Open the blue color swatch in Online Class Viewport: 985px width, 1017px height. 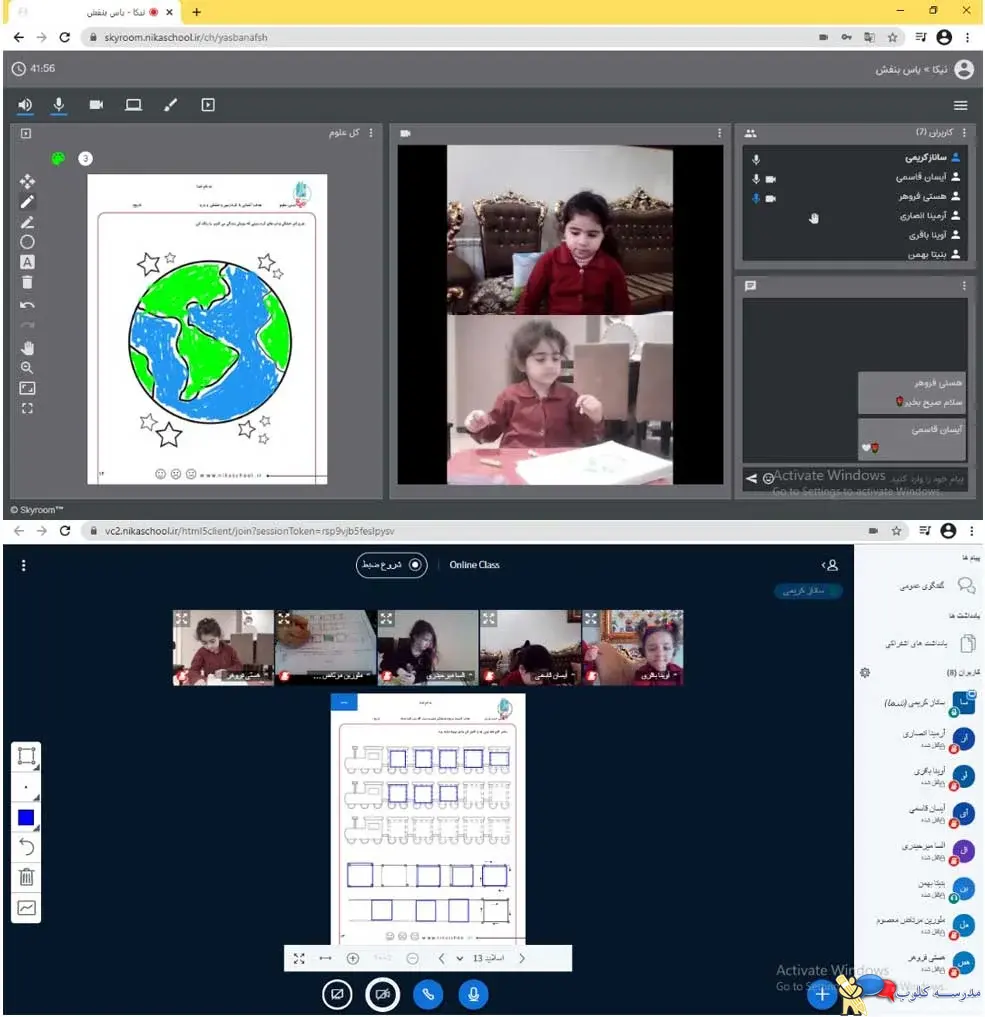tap(27, 817)
